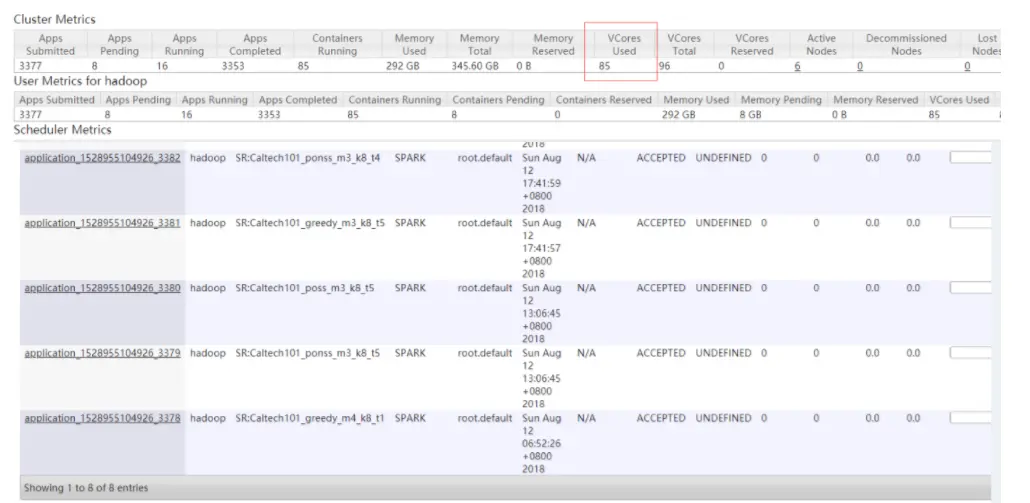This screenshot has height=503, width=1030.
Task: Select User Metrics Apps Running value 16
Action: click(187, 115)
